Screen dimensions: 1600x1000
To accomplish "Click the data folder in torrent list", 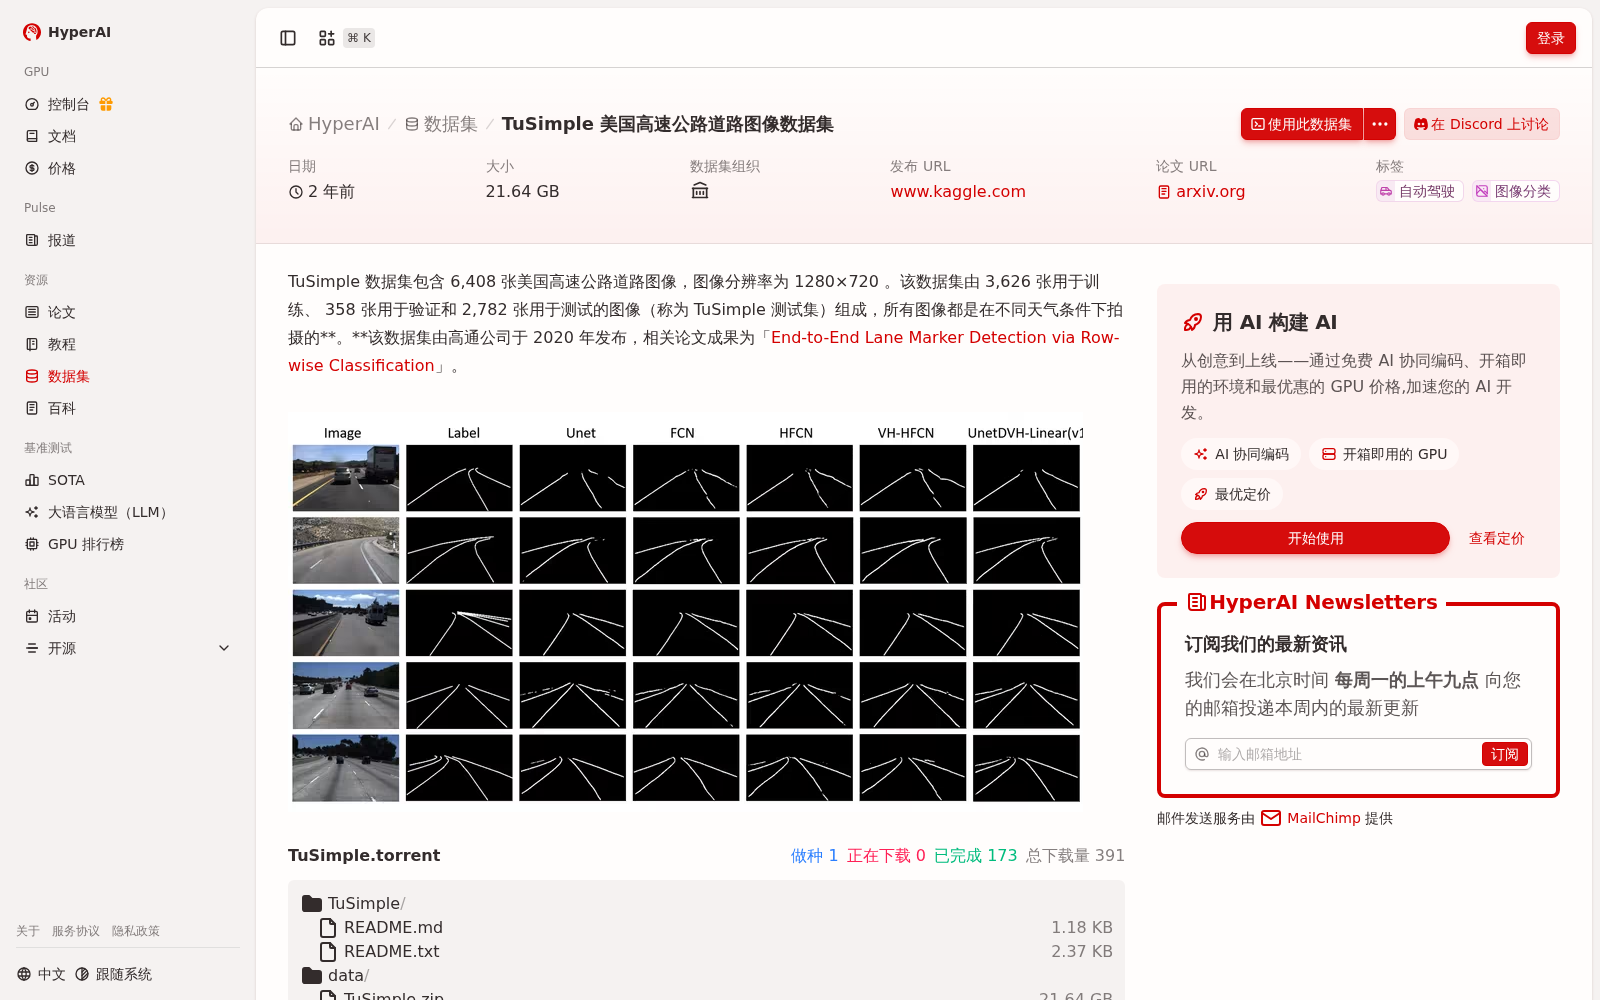I will pos(336,975).
